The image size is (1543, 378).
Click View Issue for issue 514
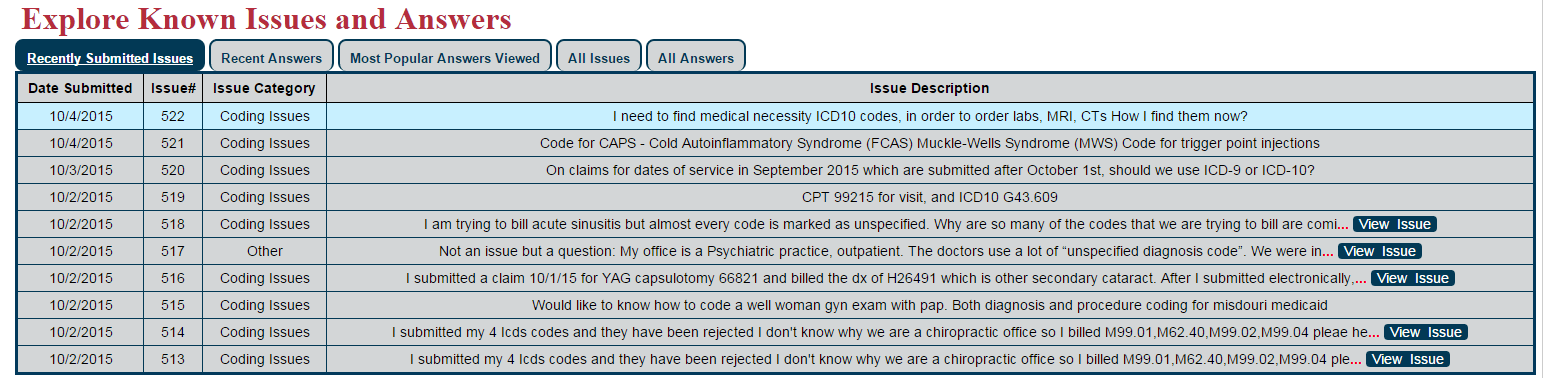[x=1426, y=332]
